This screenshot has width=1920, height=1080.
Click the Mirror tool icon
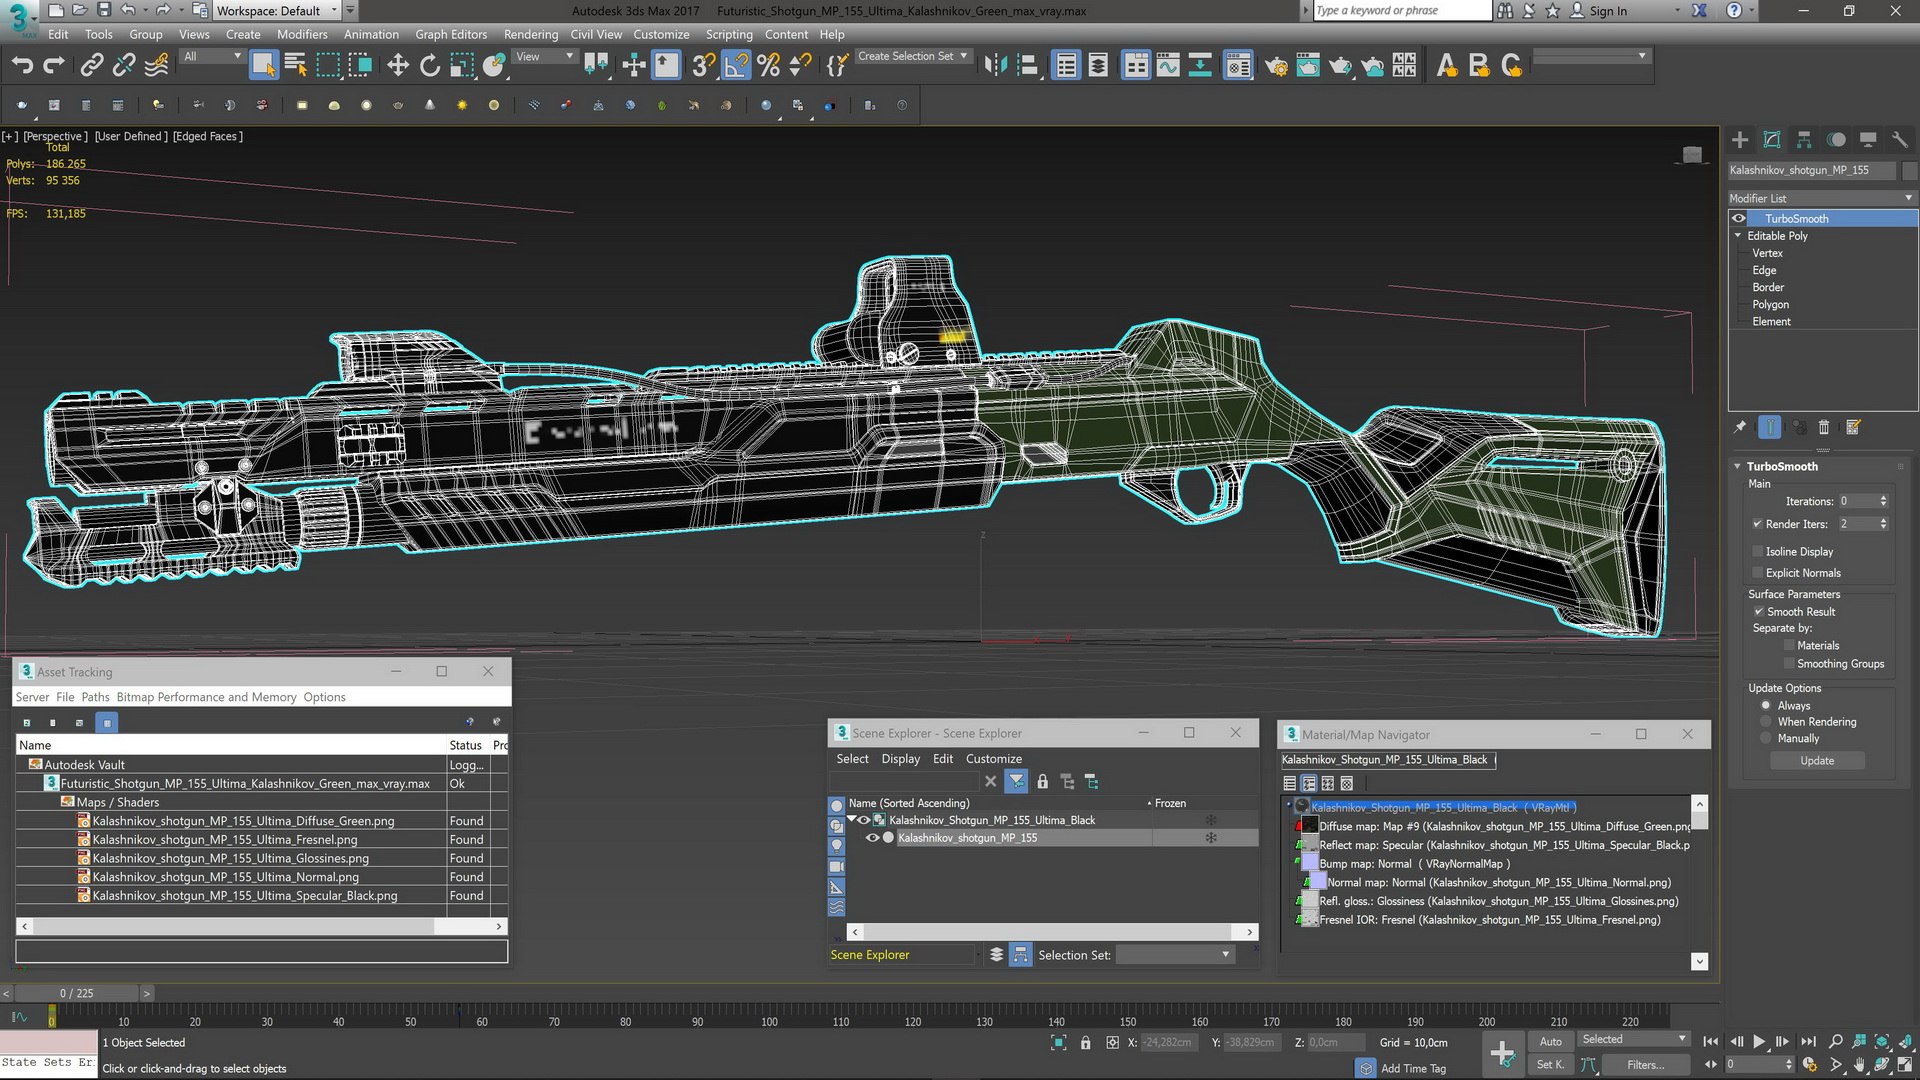click(x=995, y=66)
